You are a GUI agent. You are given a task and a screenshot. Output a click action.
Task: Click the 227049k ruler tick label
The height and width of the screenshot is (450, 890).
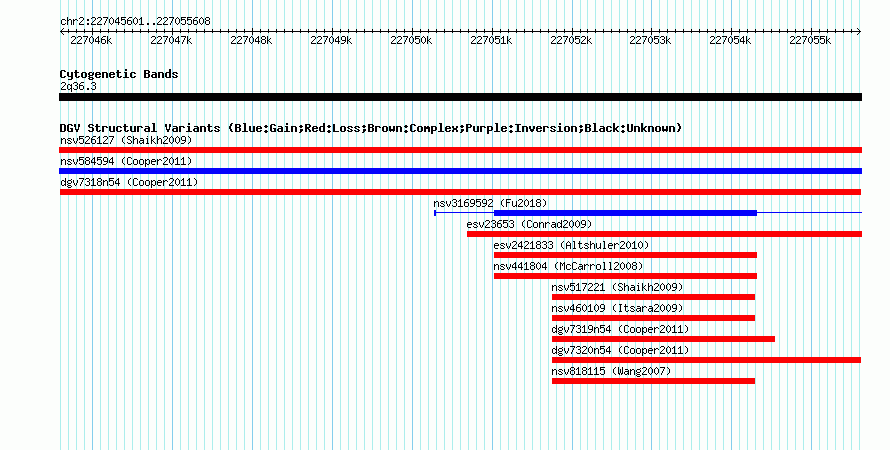tap(331, 40)
